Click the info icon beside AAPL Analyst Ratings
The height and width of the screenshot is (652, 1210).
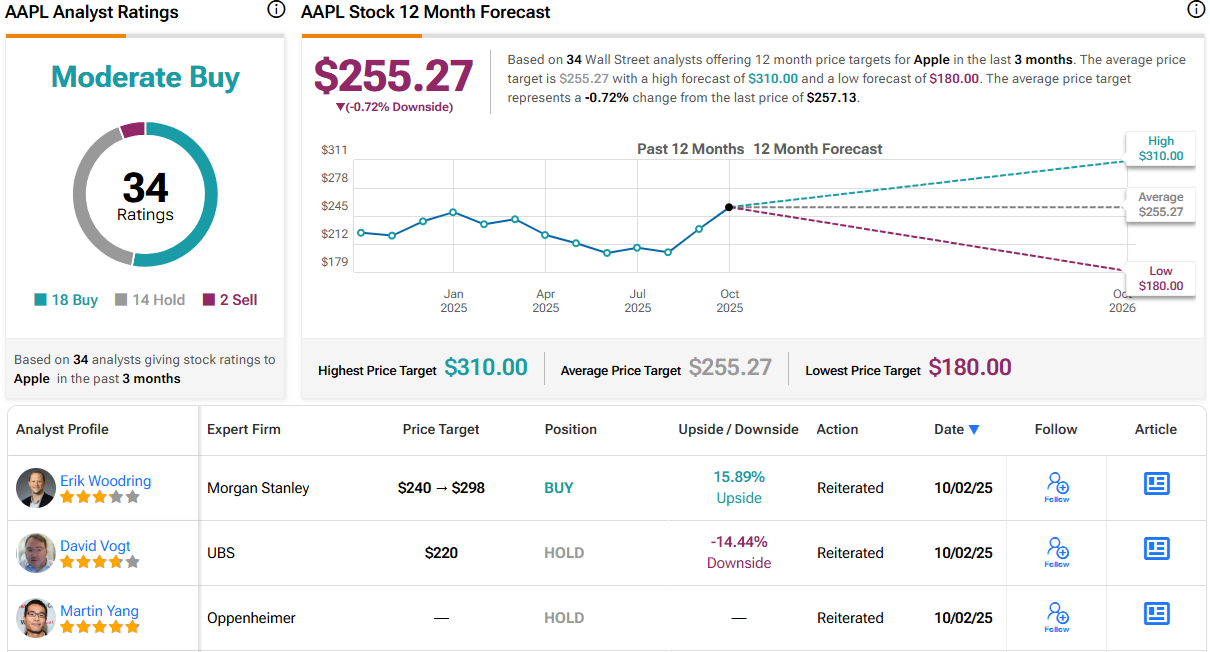tap(276, 11)
